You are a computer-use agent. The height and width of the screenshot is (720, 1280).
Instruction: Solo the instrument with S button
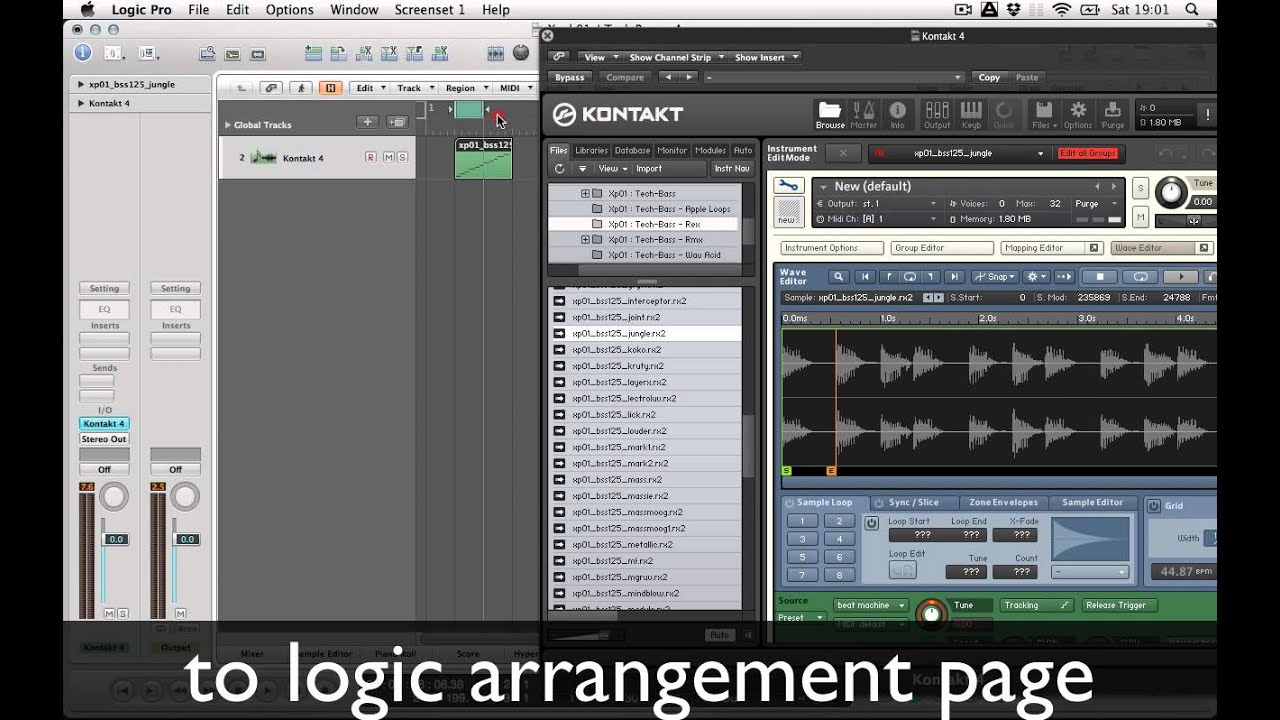pyautogui.click(x=1140, y=188)
